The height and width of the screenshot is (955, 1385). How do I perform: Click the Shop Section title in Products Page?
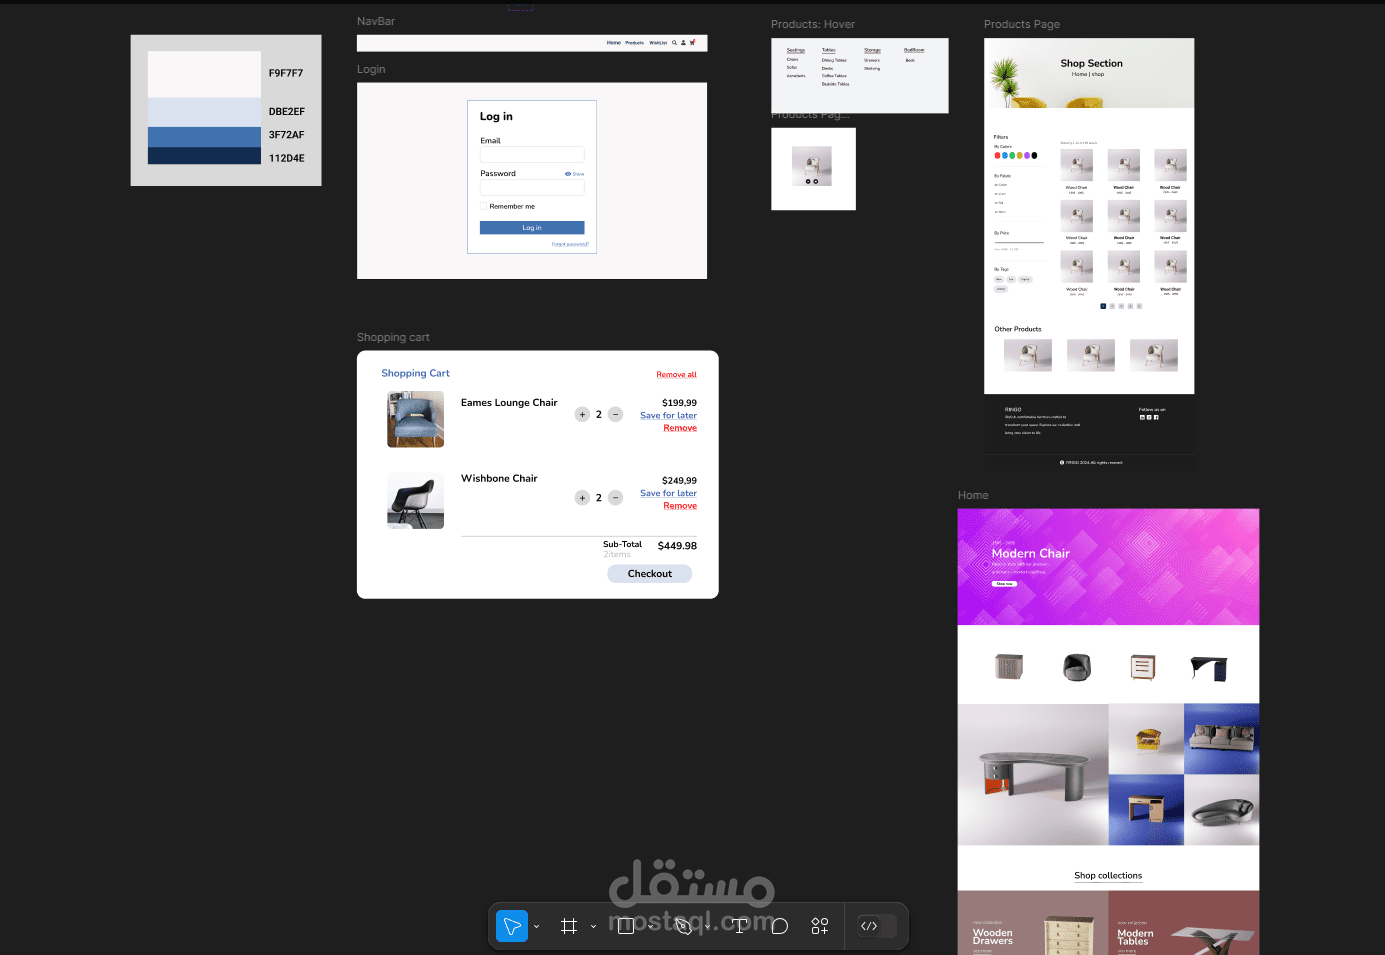(x=1091, y=63)
